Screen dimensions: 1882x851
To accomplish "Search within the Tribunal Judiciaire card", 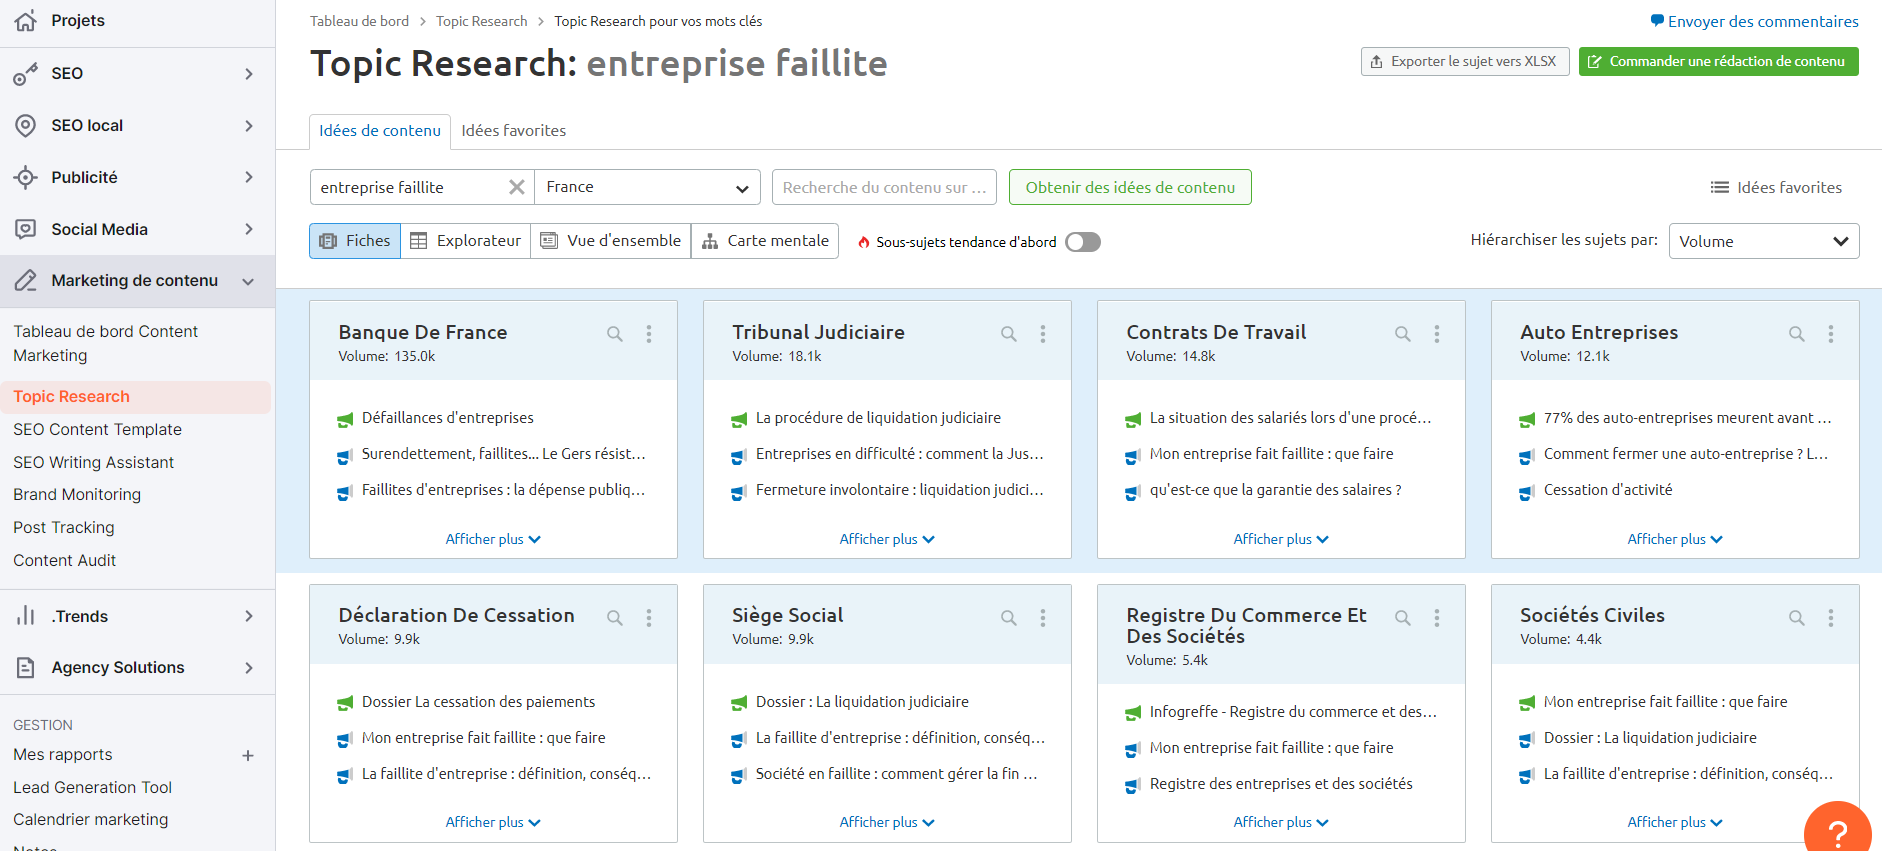I will (x=1009, y=334).
